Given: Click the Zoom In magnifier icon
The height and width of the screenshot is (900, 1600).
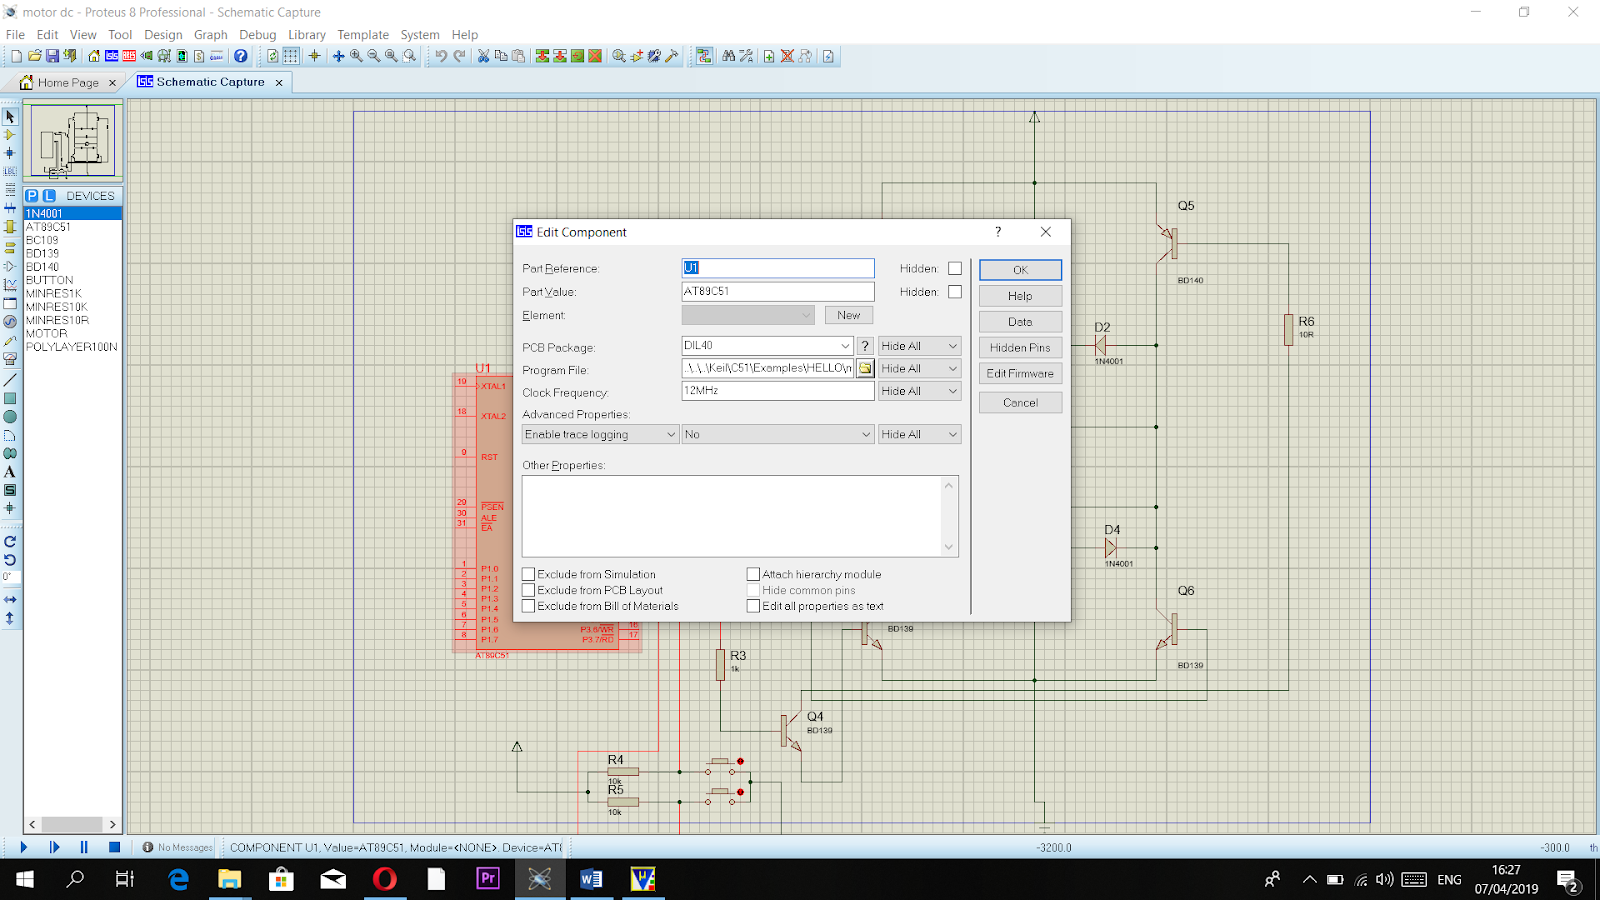Looking at the screenshot, I should 356,56.
